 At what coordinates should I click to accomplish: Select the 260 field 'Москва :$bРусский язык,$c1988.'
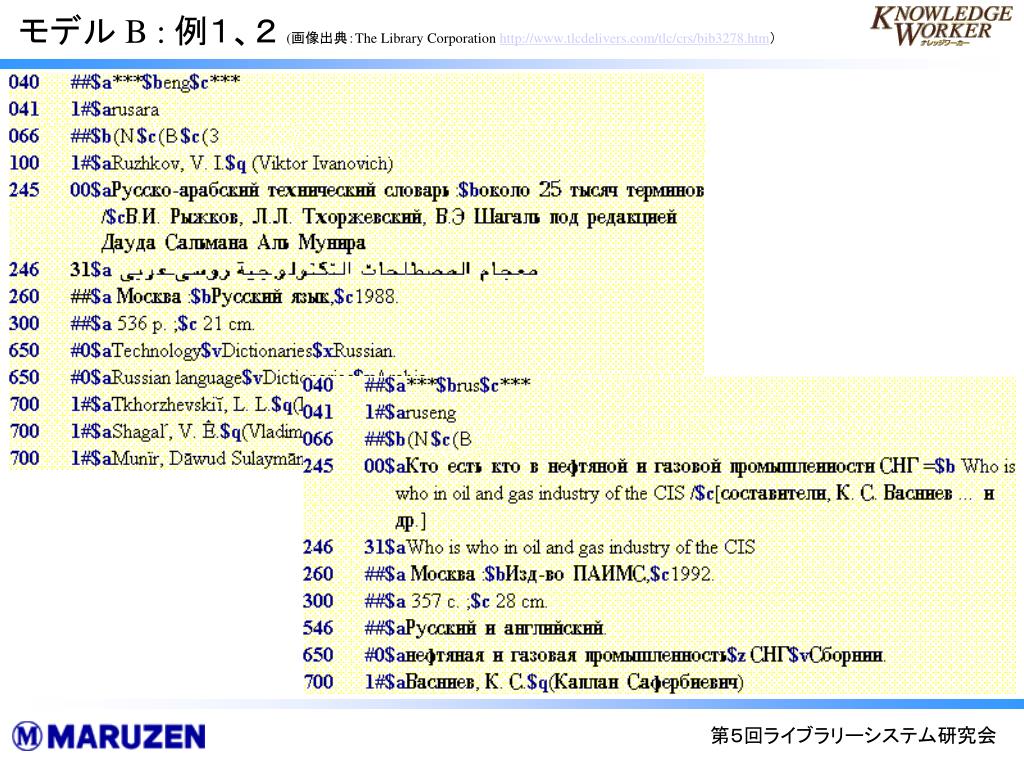[x=234, y=297]
